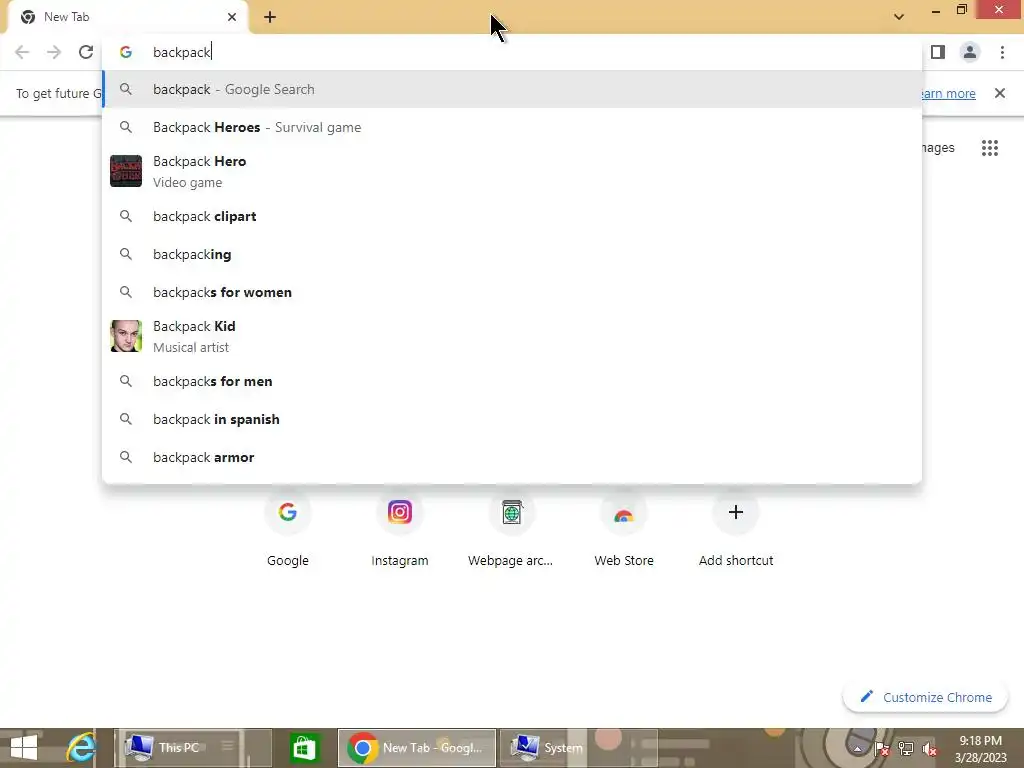Toggle the Chrome side panel
Image resolution: width=1024 pixels, height=768 pixels.
pos(938,52)
